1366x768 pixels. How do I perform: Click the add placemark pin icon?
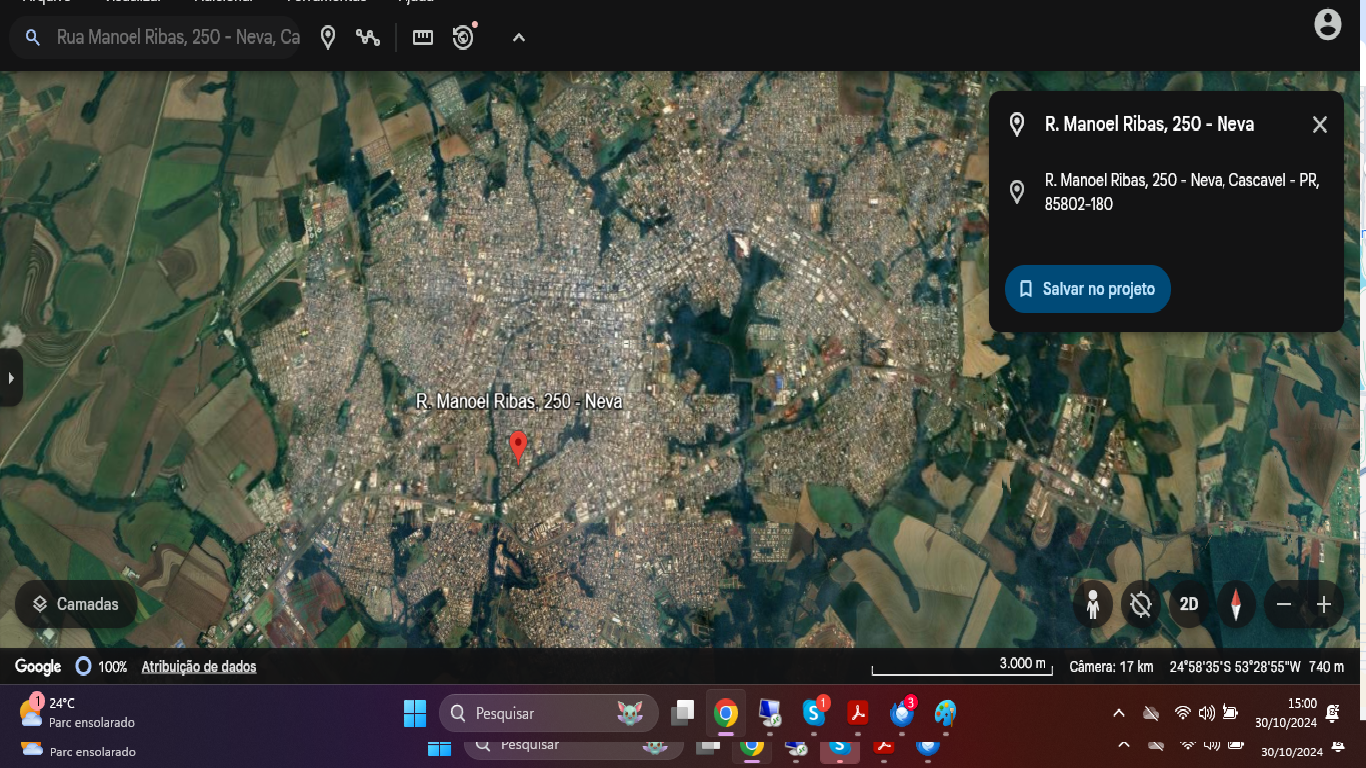pos(328,38)
